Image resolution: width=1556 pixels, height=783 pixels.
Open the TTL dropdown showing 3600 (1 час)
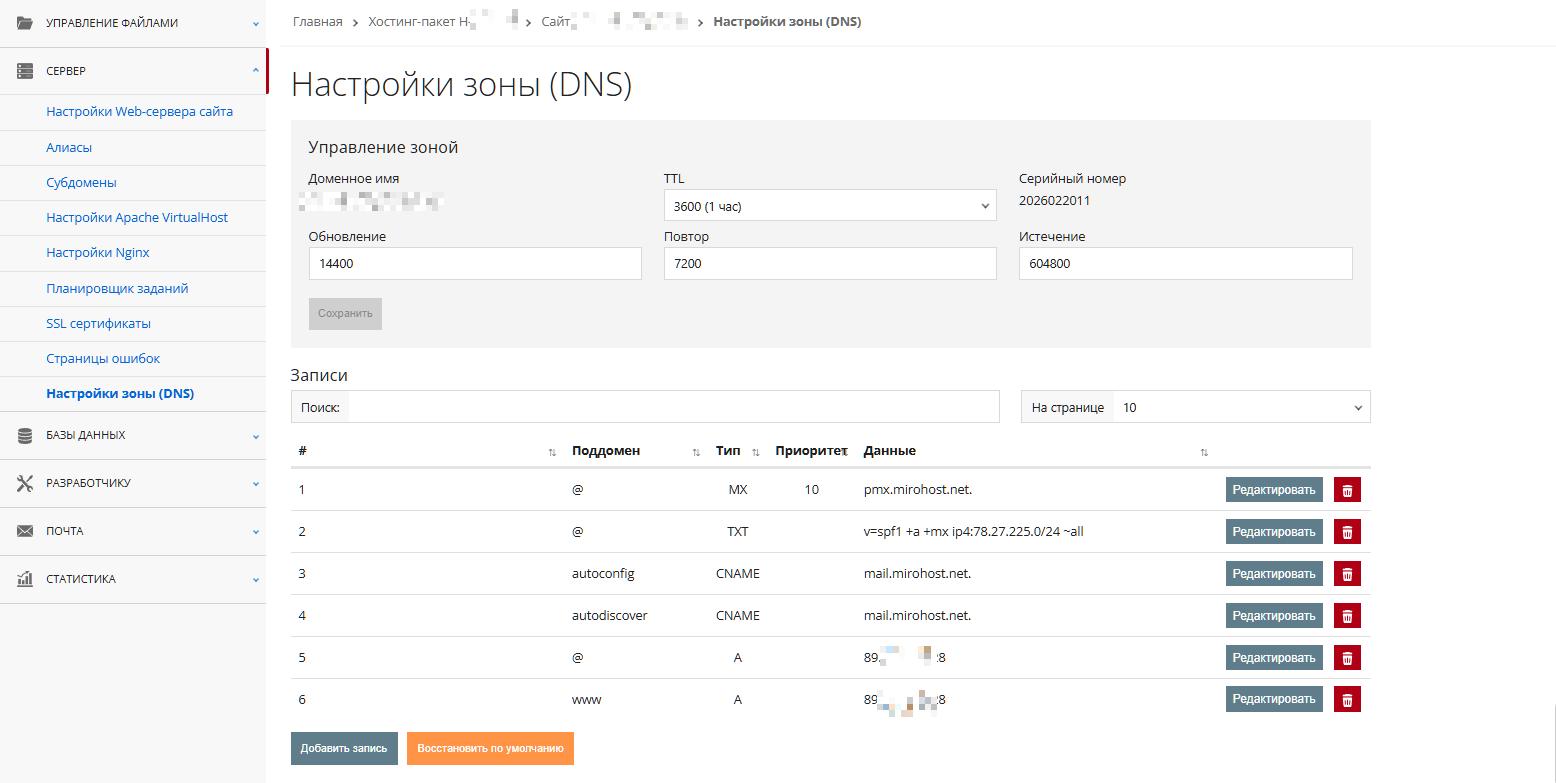[830, 205]
